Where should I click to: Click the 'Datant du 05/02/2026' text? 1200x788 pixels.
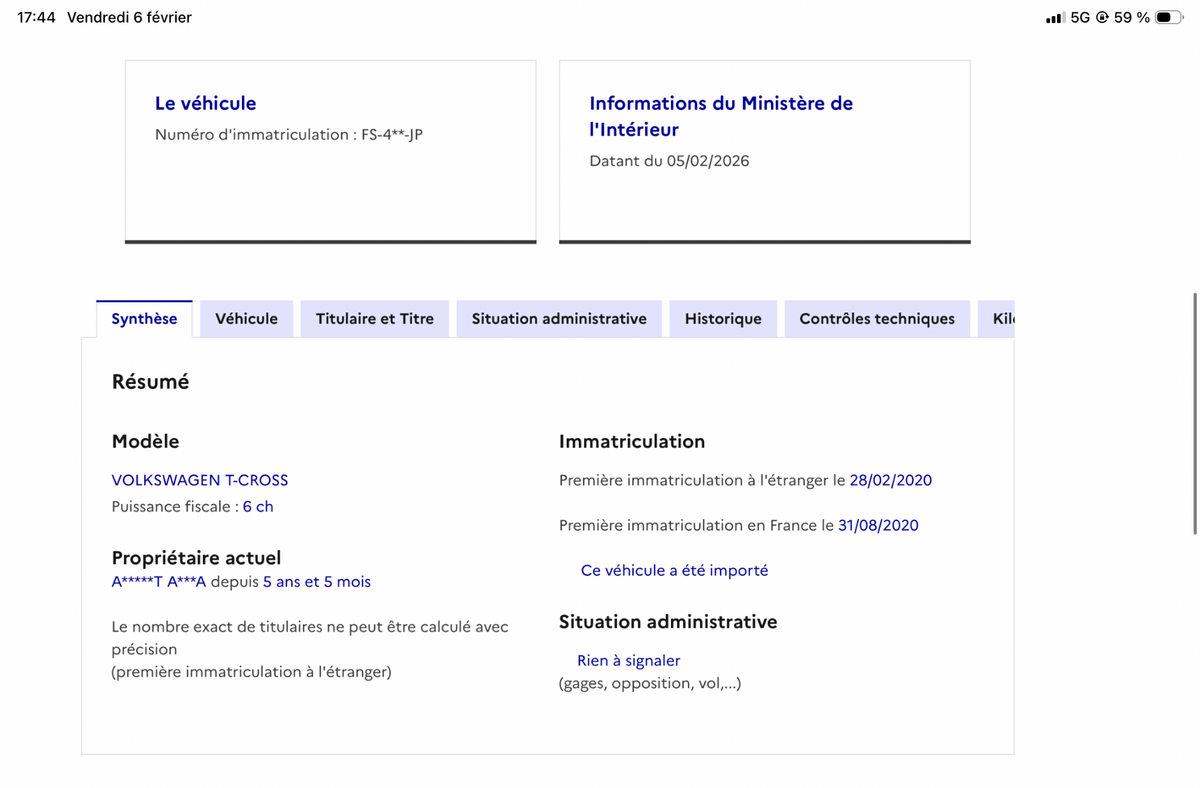[x=669, y=161]
